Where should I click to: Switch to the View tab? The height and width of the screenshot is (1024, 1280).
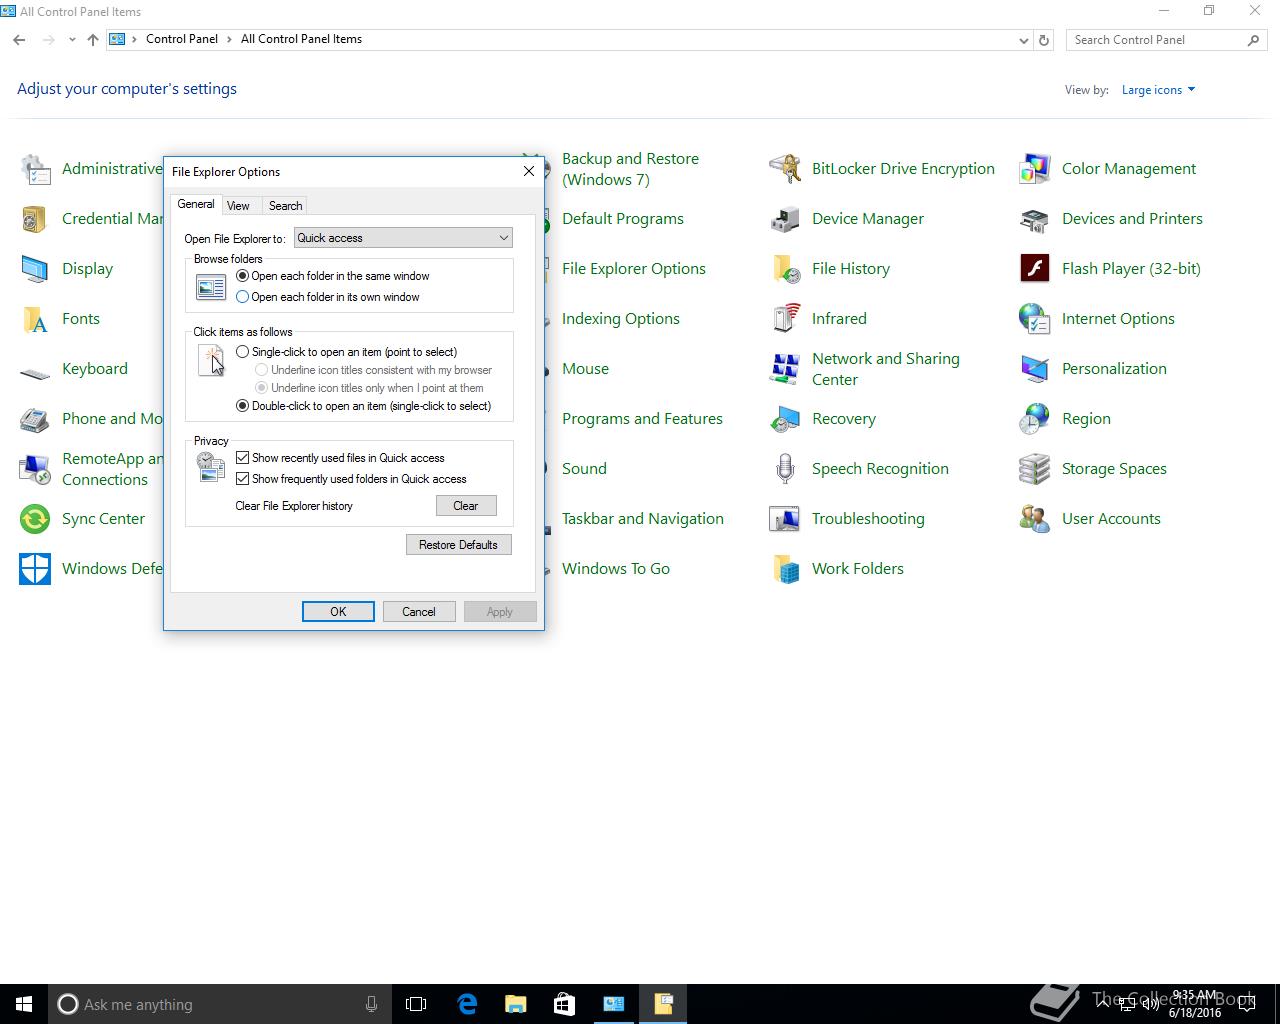pos(238,206)
